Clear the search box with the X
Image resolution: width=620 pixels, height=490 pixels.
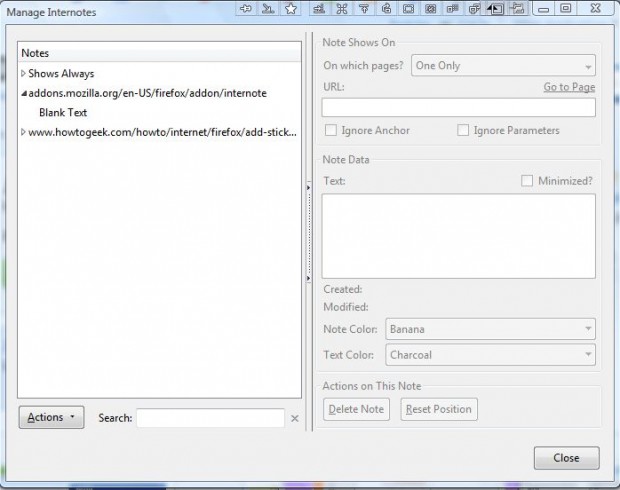295,418
